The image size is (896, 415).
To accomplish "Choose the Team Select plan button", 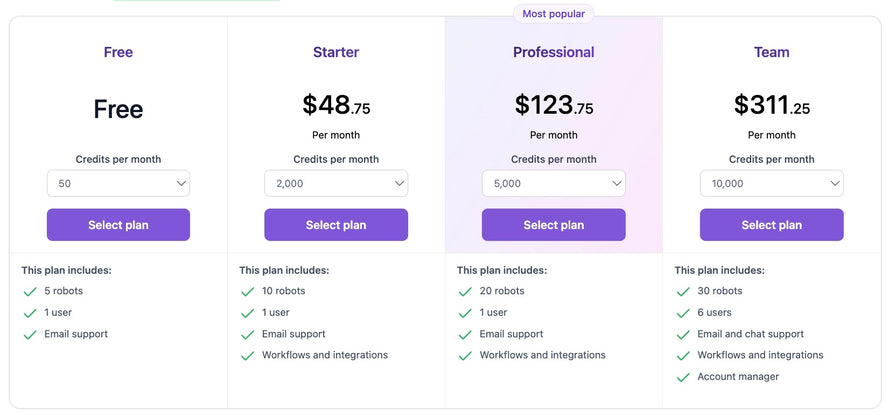I will pyautogui.click(x=771, y=225).
